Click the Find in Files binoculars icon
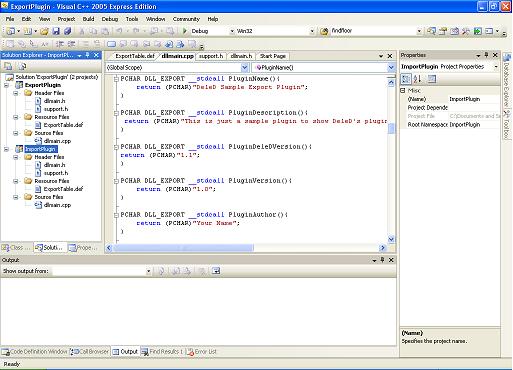The height and width of the screenshot is (370, 513). point(324,31)
